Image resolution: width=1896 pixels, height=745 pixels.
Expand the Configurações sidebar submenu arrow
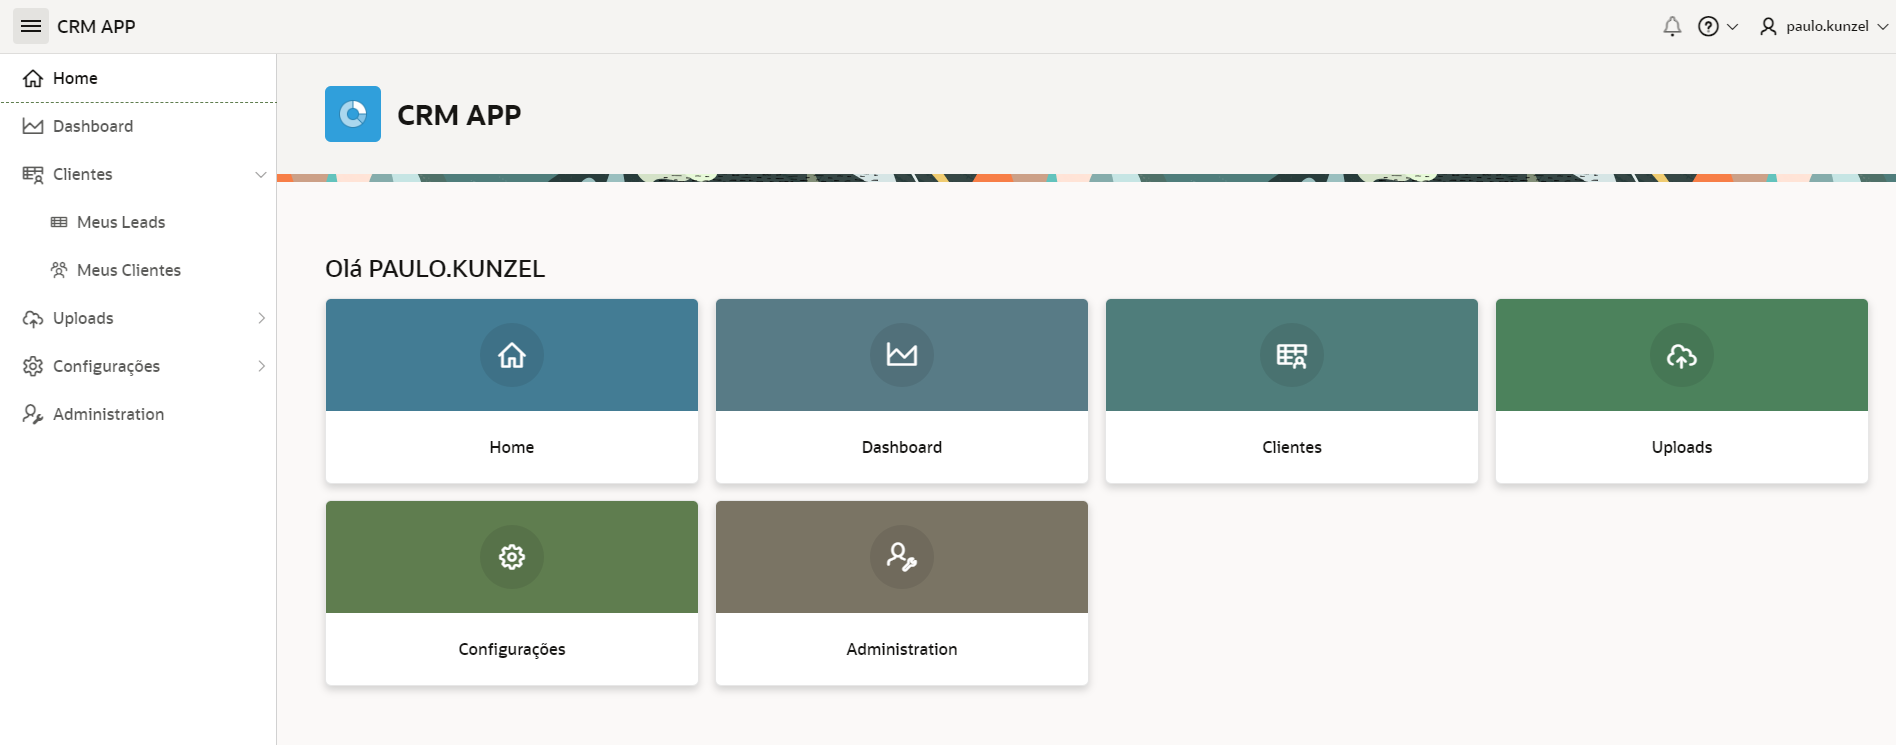261,366
